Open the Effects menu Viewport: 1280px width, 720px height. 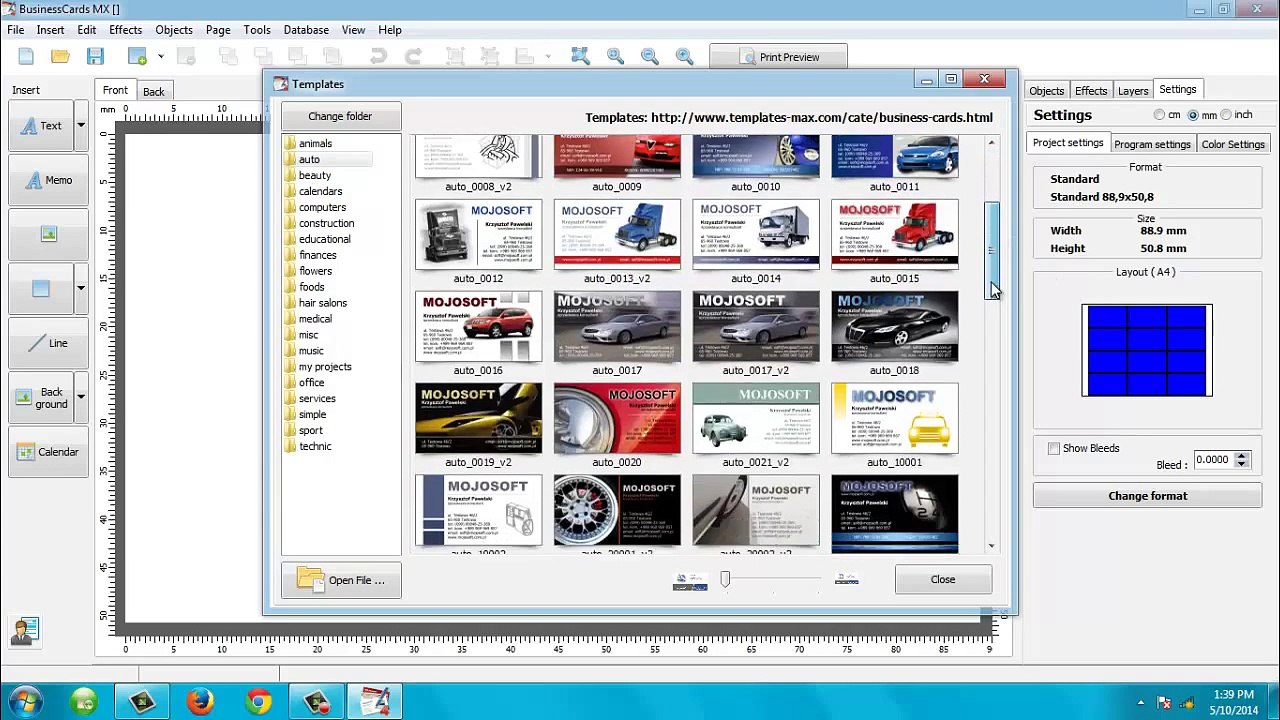pyautogui.click(x=126, y=30)
